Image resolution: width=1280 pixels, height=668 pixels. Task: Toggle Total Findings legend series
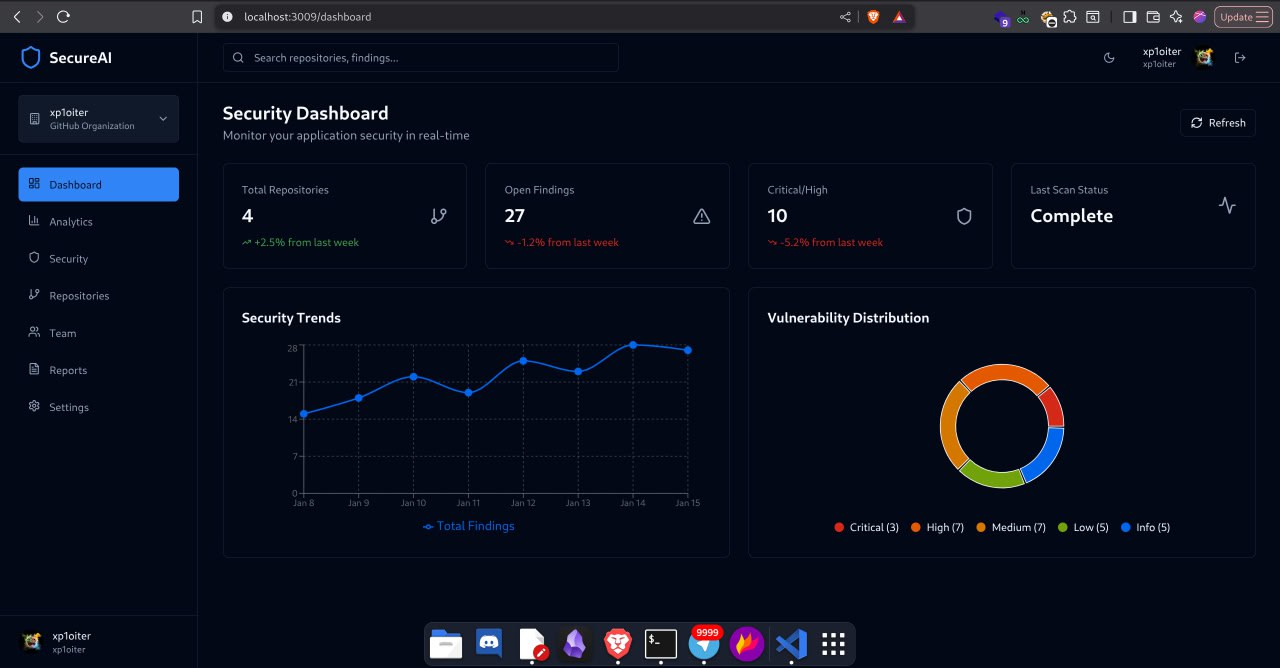(468, 526)
